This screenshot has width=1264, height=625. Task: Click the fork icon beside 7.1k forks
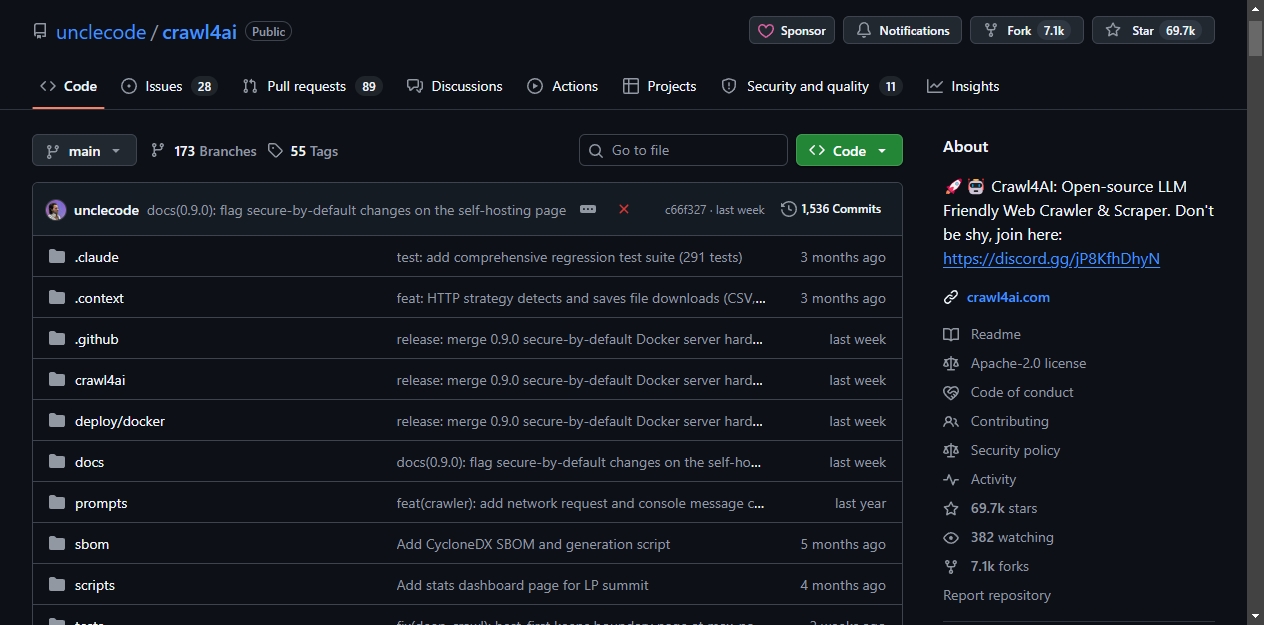[951, 566]
